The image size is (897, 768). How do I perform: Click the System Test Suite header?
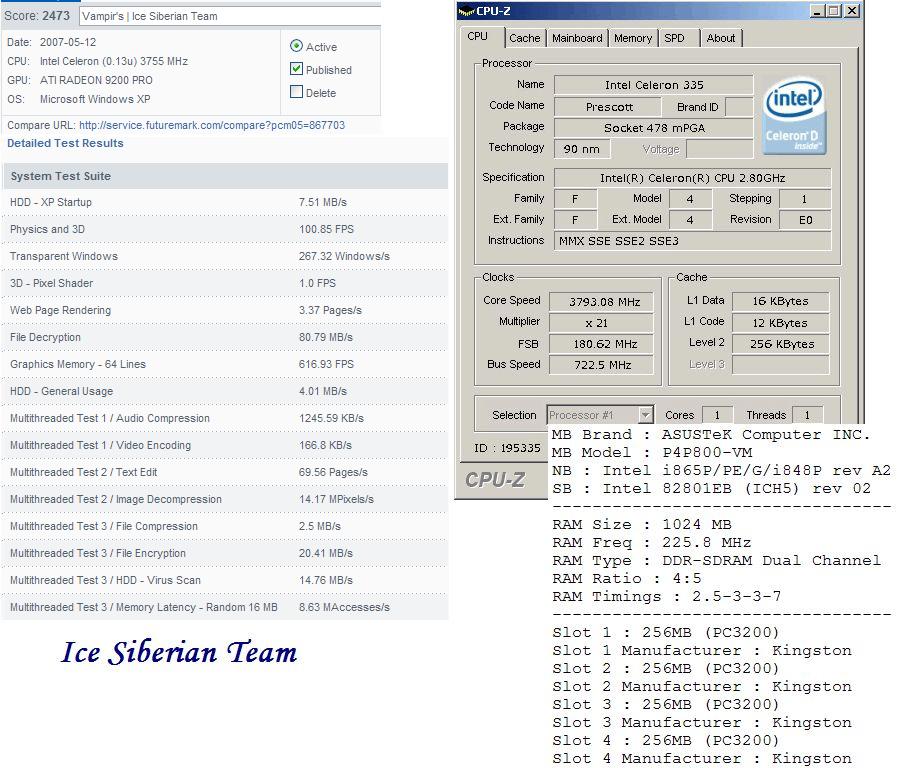click(x=225, y=176)
